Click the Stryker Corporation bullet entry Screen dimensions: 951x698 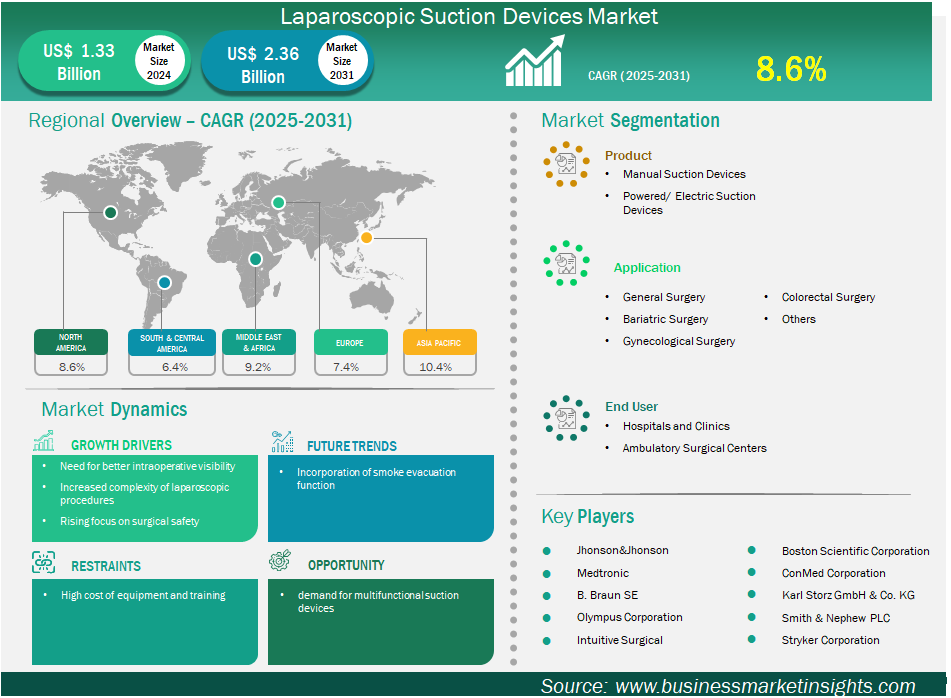tap(830, 640)
